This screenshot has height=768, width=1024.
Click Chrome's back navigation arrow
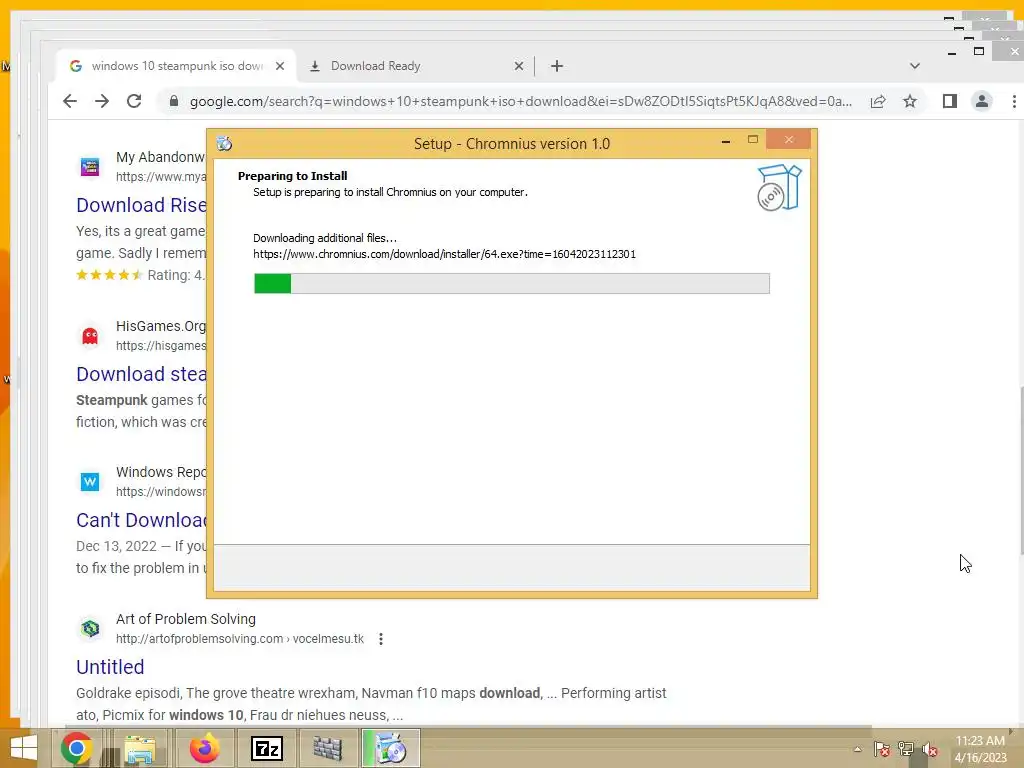(x=70, y=101)
